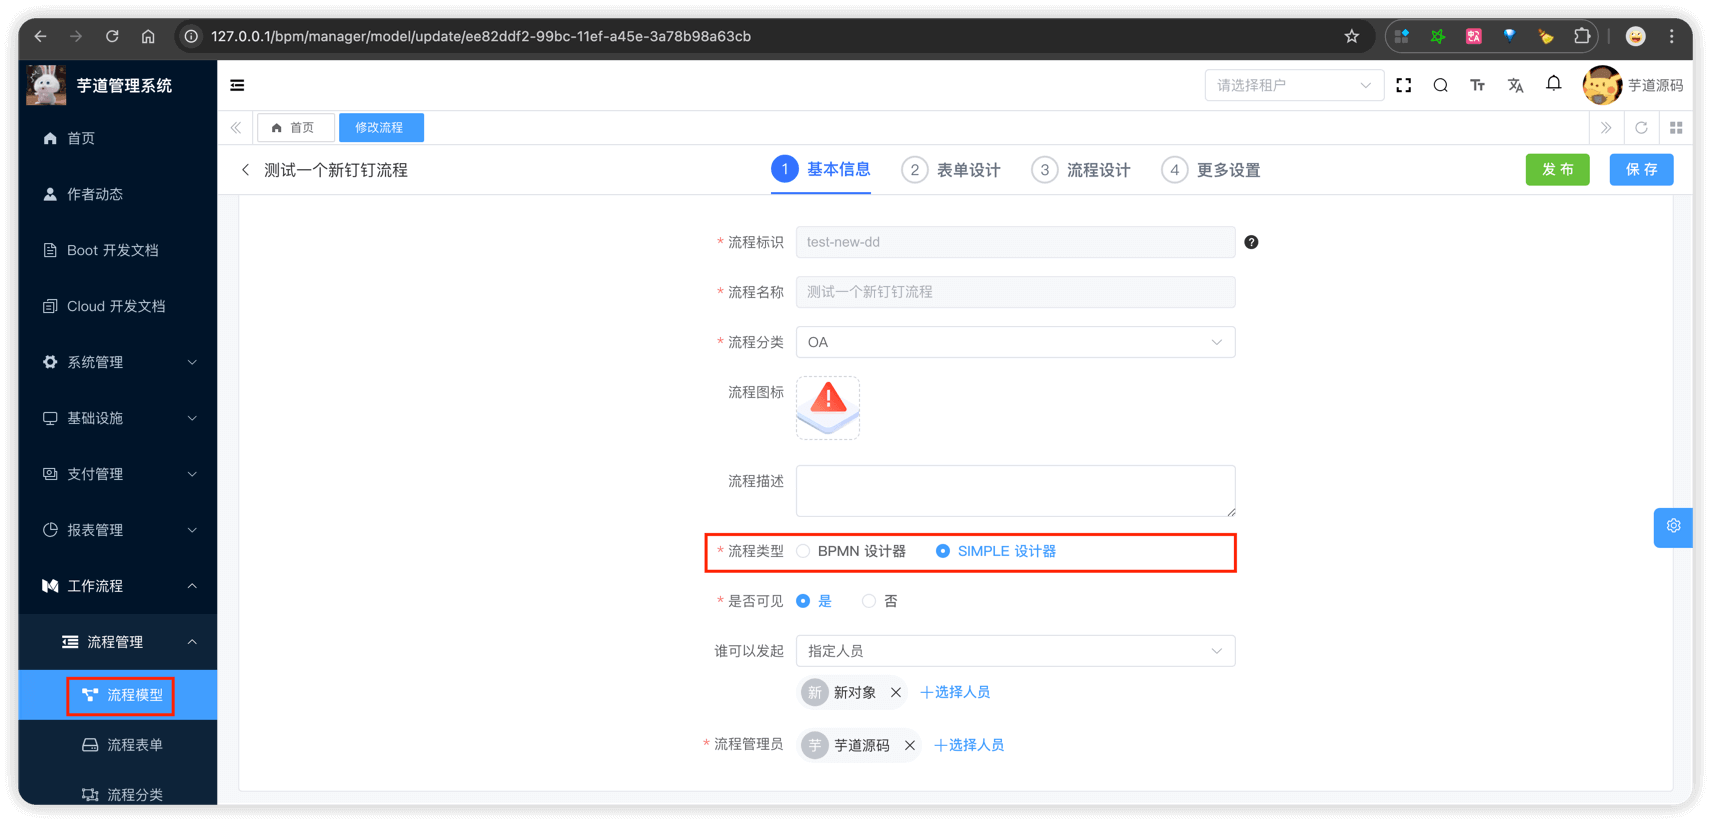
Task: Open tab grid options icon
Action: click(1676, 128)
